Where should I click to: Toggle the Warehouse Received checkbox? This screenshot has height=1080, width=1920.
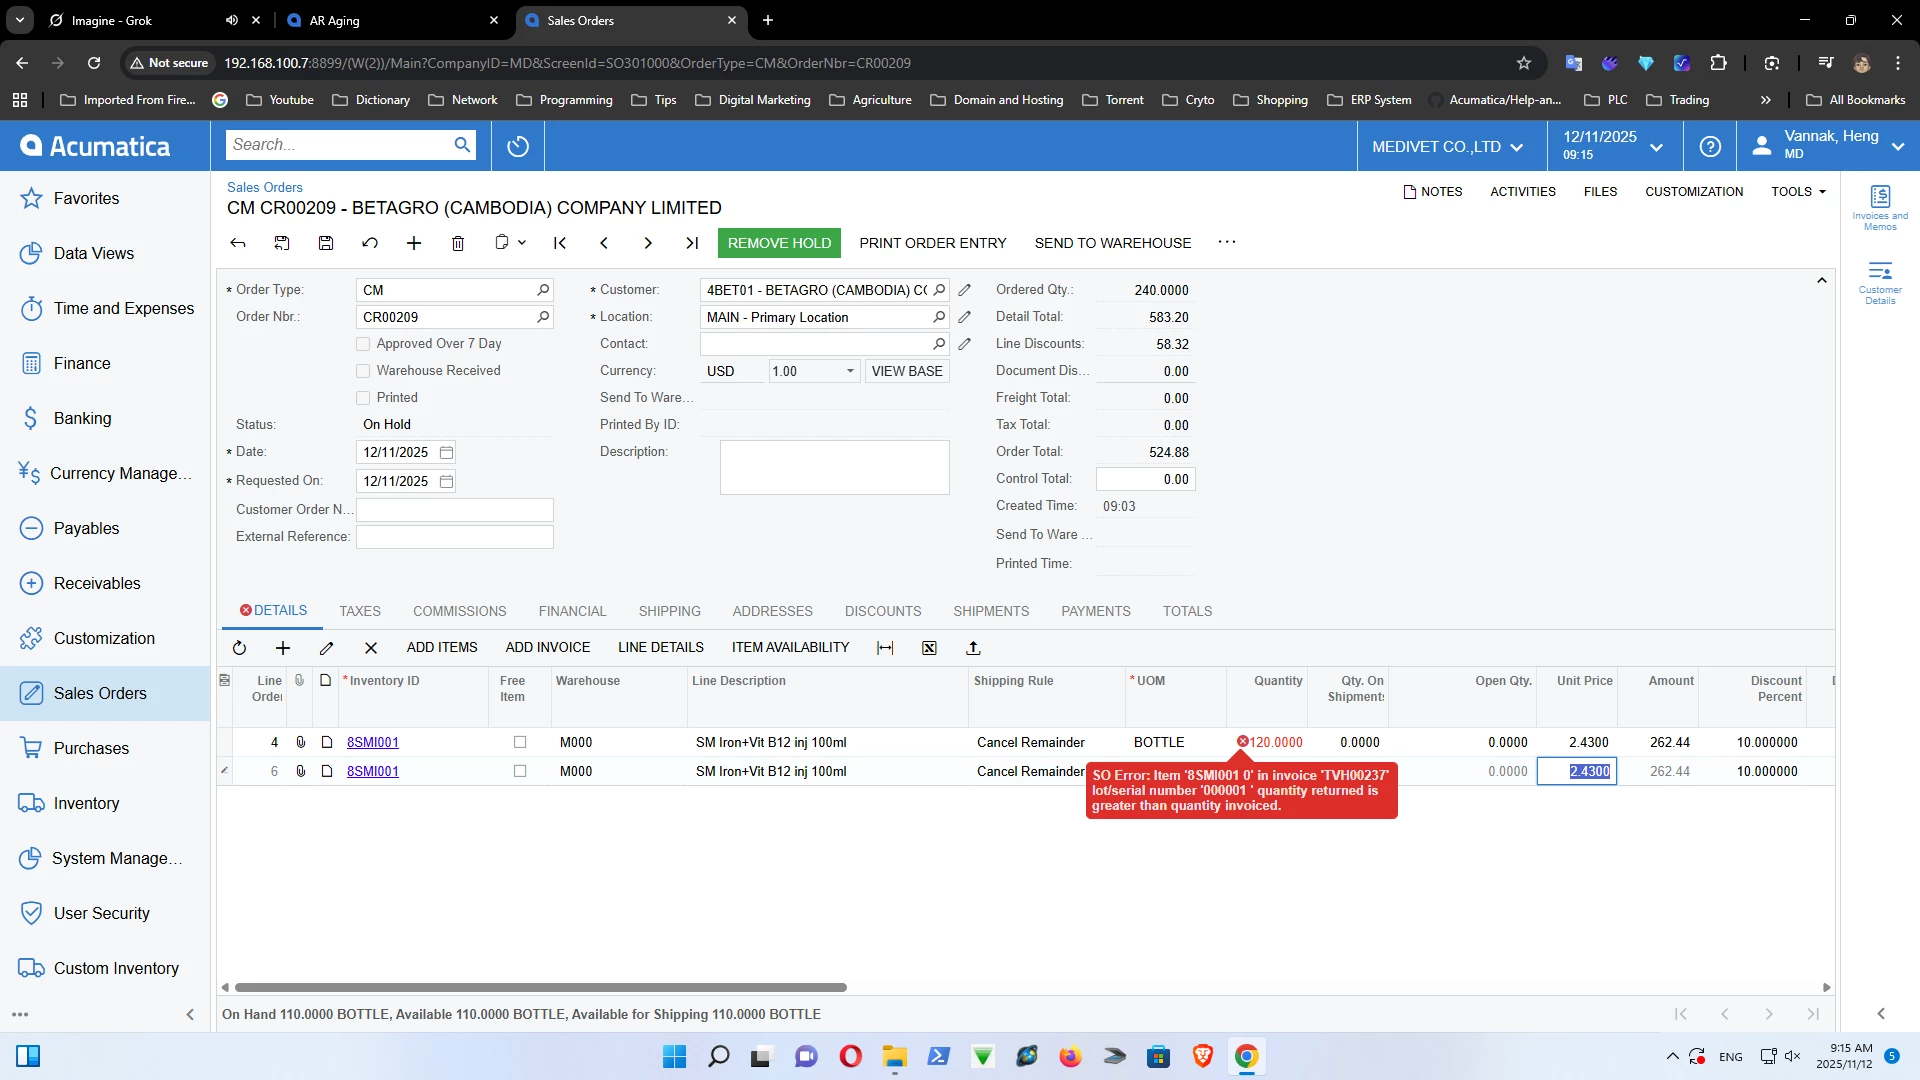click(363, 371)
